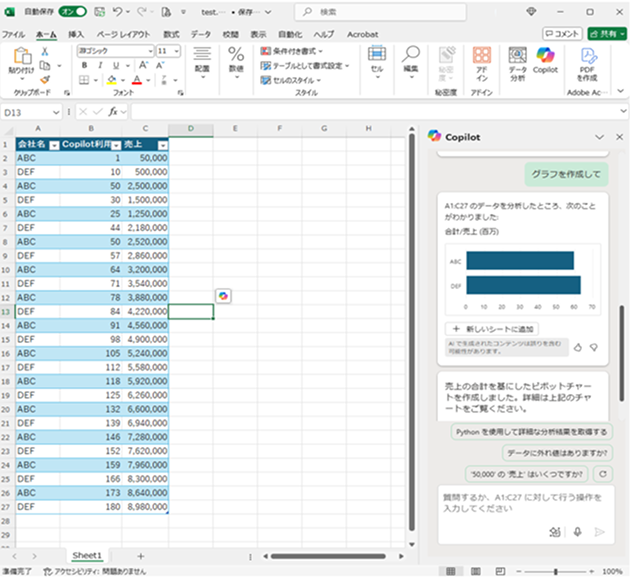Expand the formula bar

623,111
